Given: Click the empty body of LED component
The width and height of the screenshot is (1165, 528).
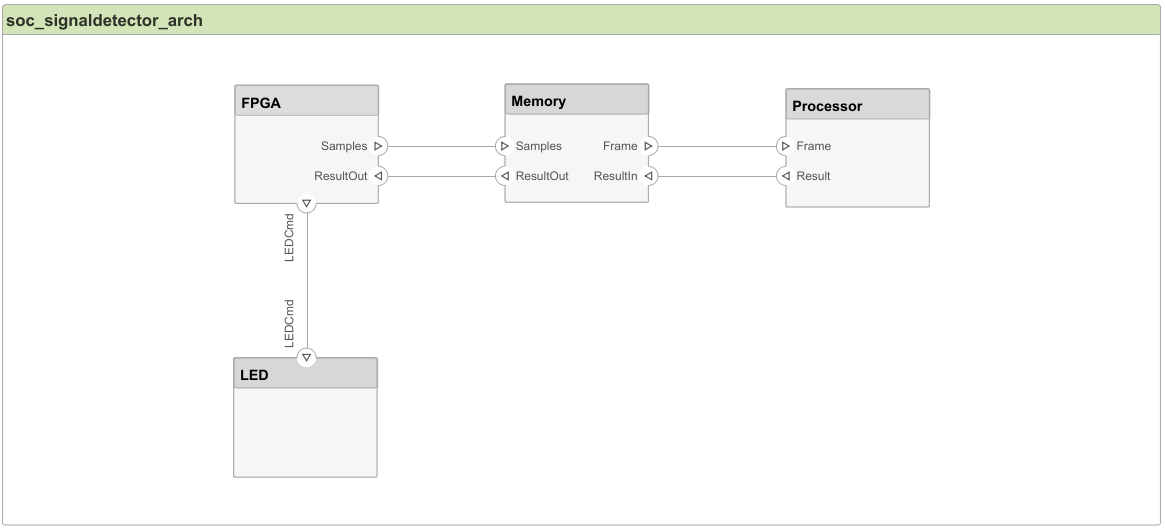Looking at the screenshot, I should 305,432.
